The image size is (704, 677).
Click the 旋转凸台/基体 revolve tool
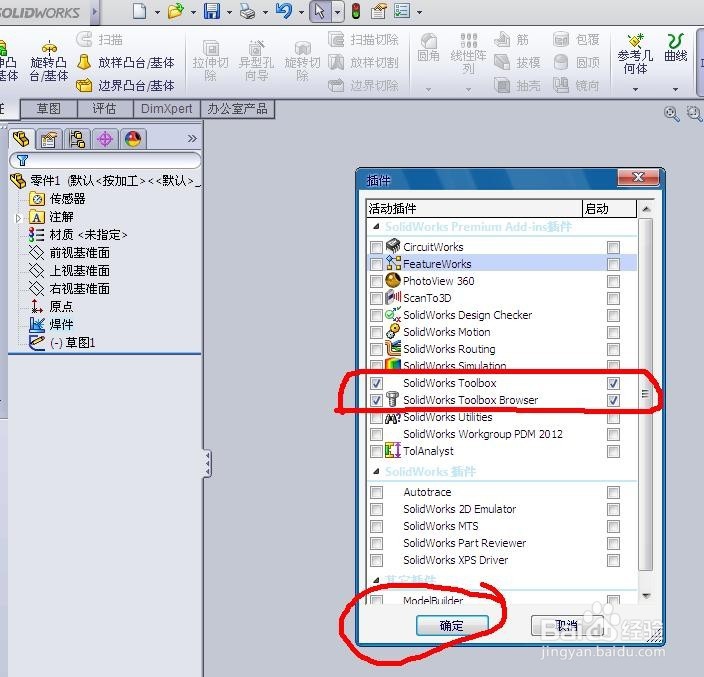49,62
